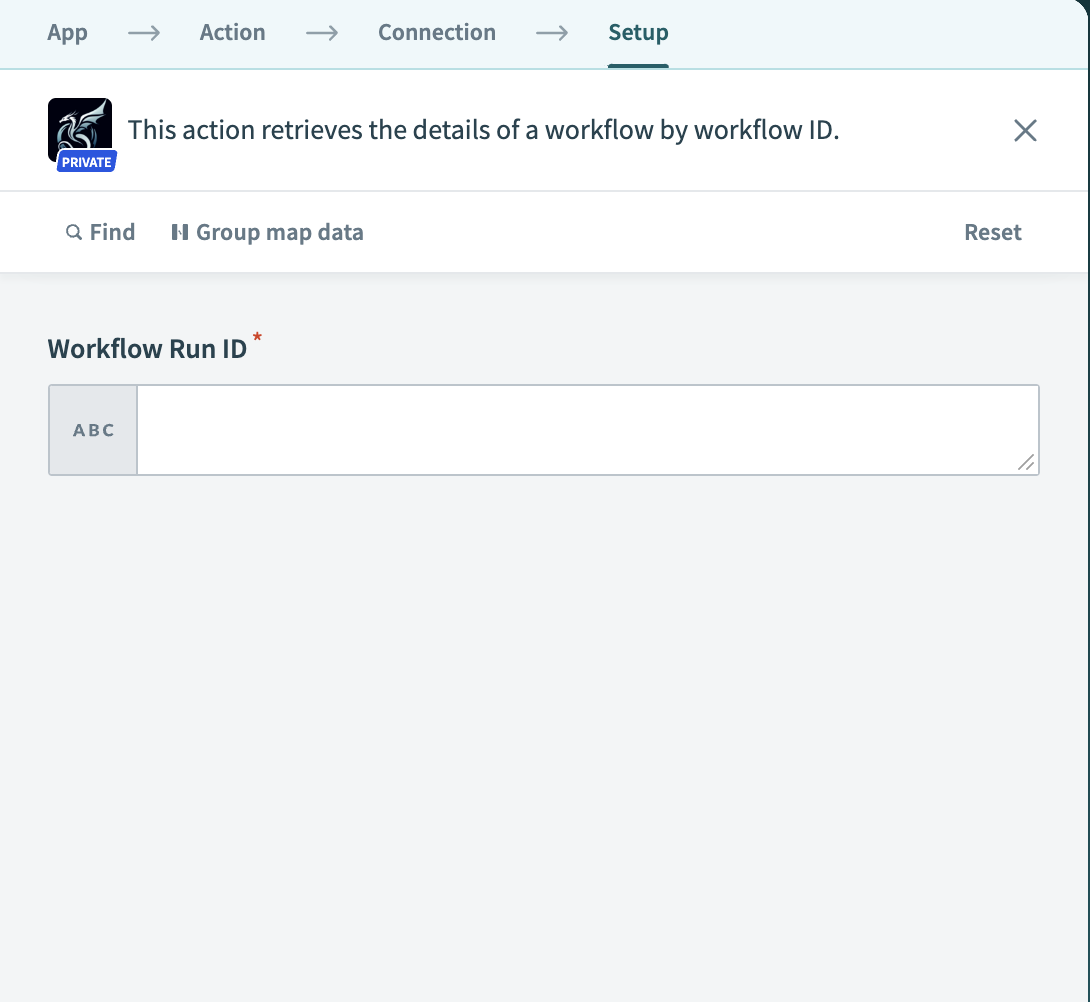Click the magnifying glass Find icon

(x=73, y=233)
